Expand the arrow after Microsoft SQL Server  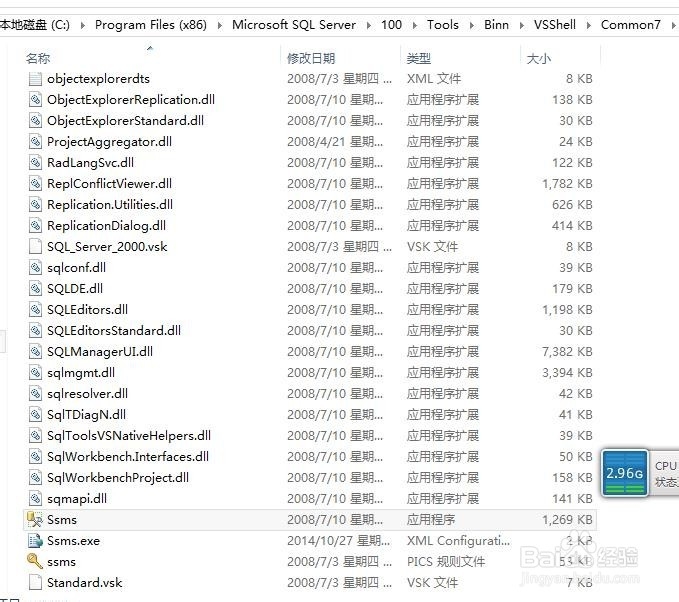(369, 26)
